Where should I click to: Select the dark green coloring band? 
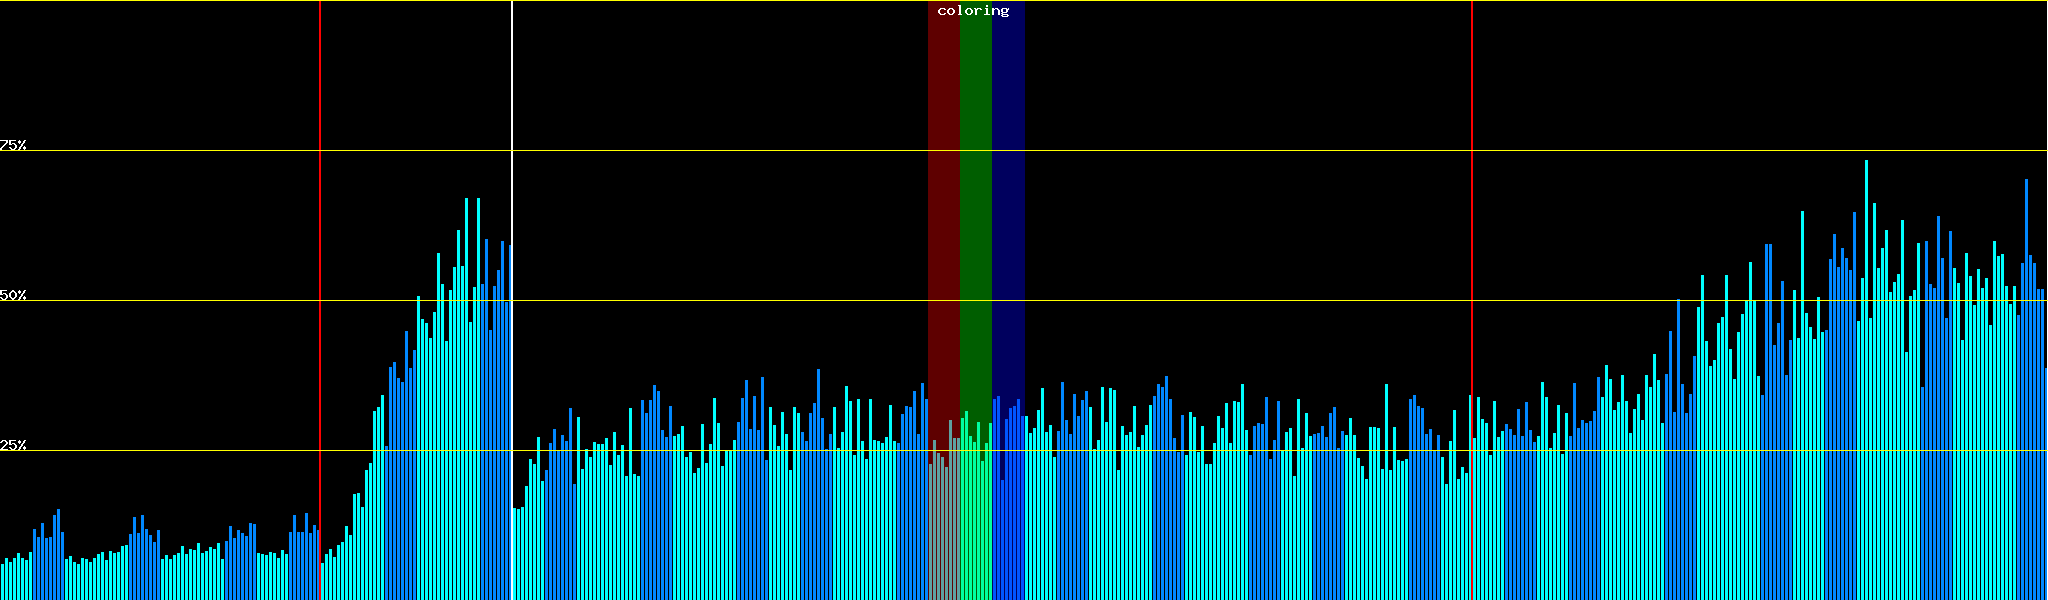975,200
